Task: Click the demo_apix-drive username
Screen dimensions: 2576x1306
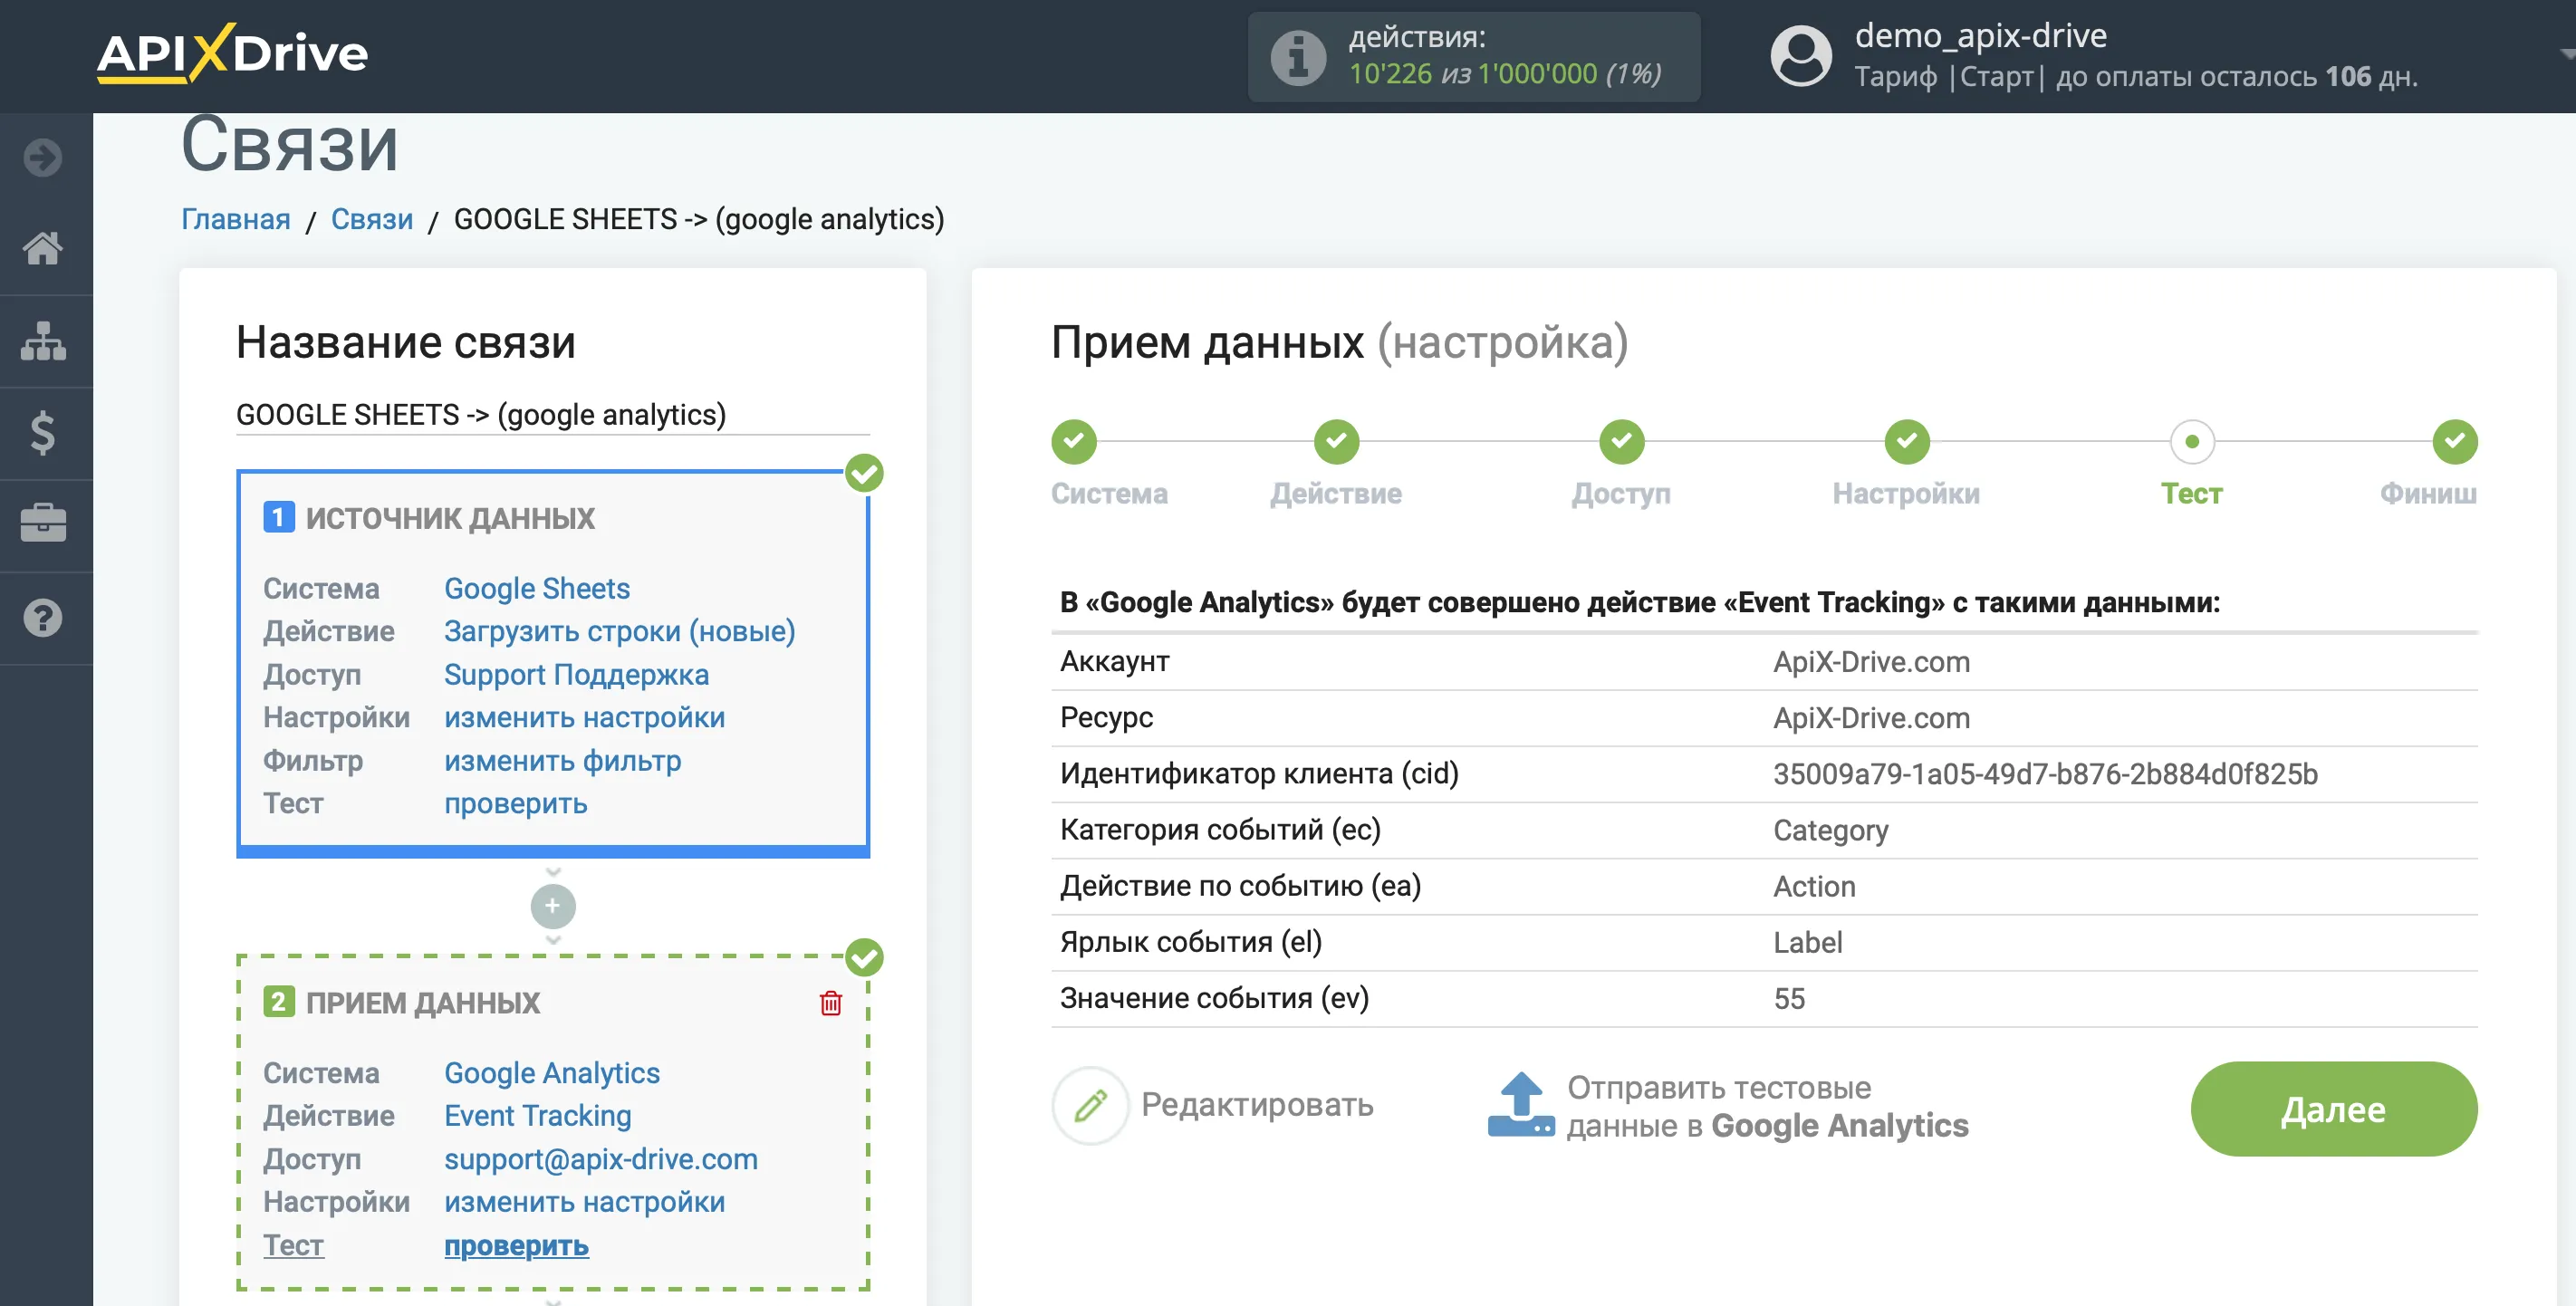Action: (1980, 35)
